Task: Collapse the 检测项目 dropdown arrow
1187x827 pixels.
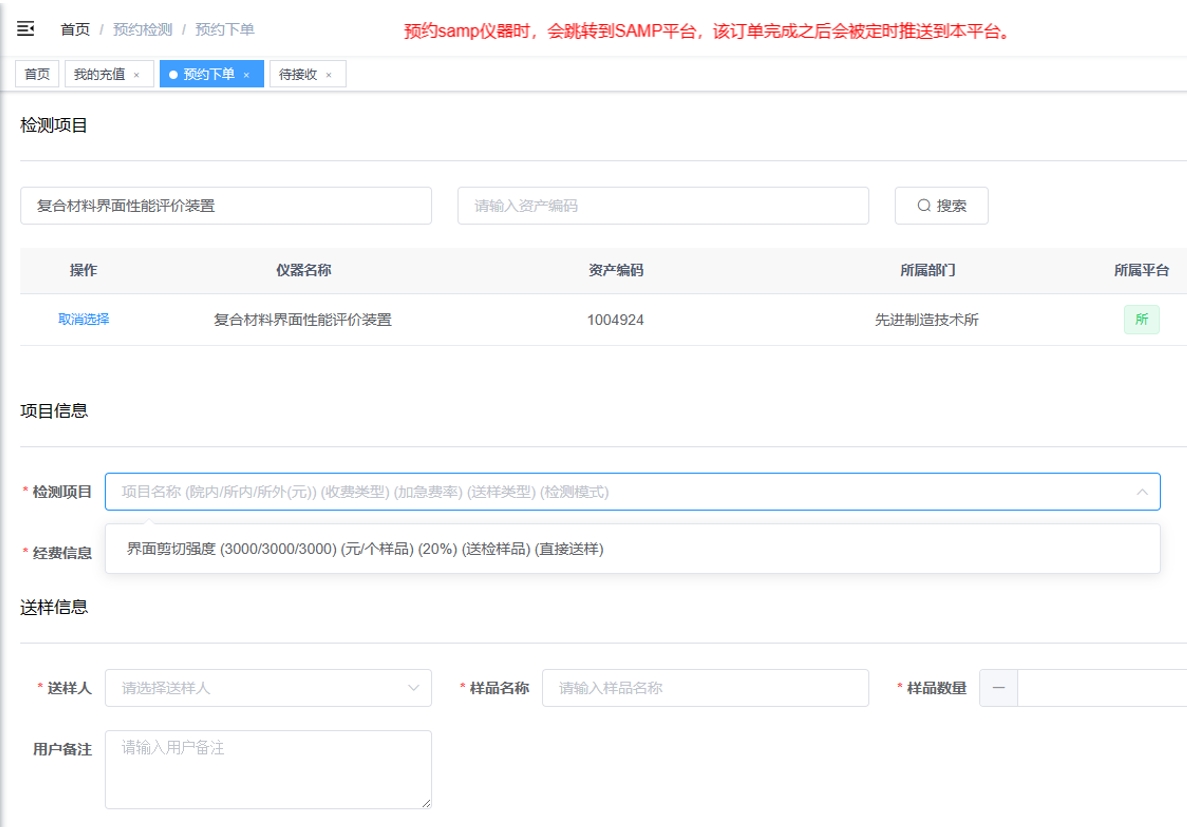Action: click(1142, 492)
